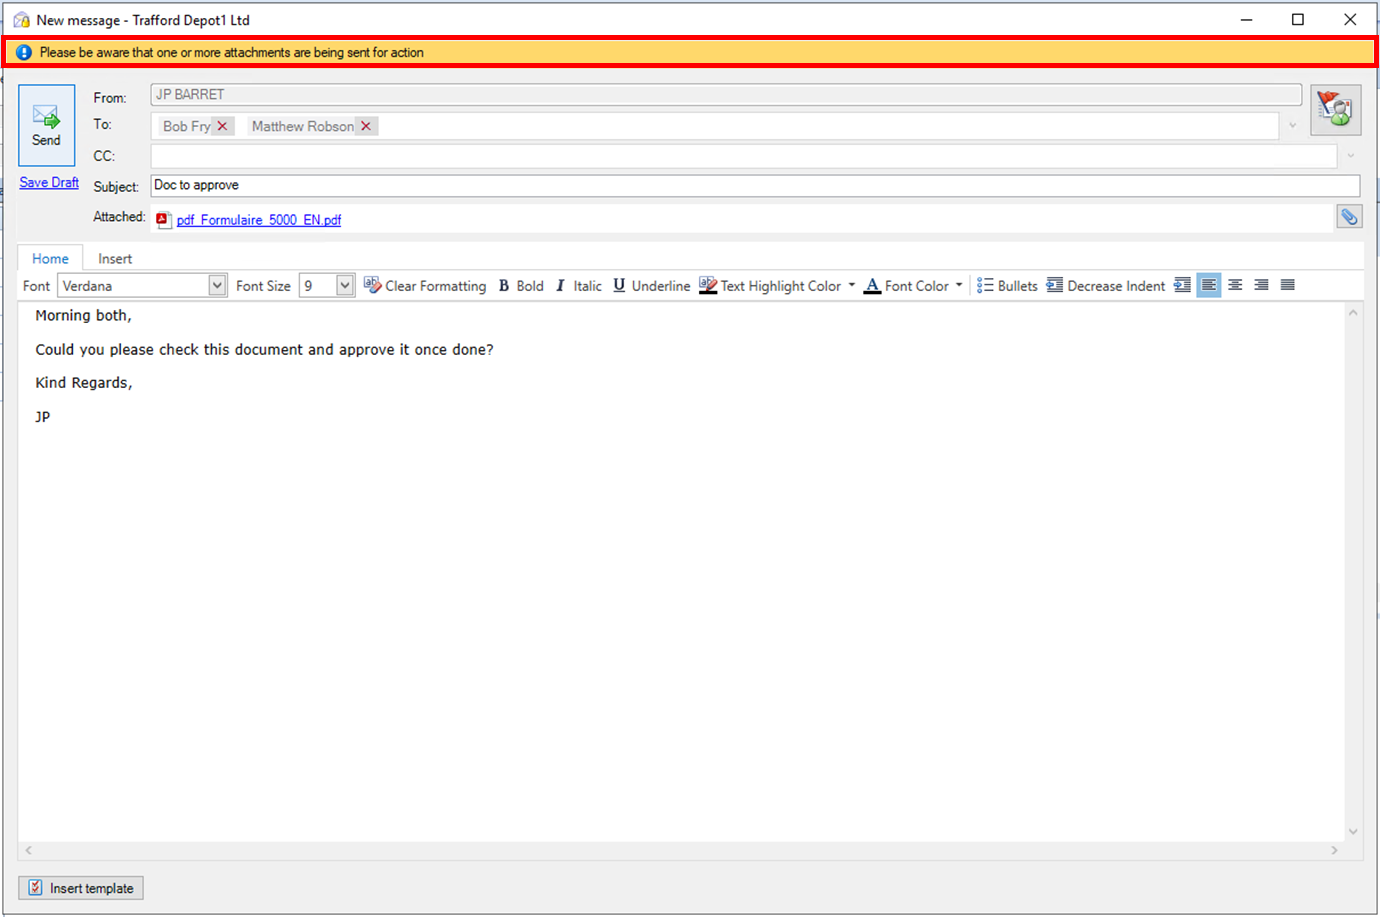Click scroll up arrow of message body
Viewport: 1380px width, 917px height.
point(1353,313)
